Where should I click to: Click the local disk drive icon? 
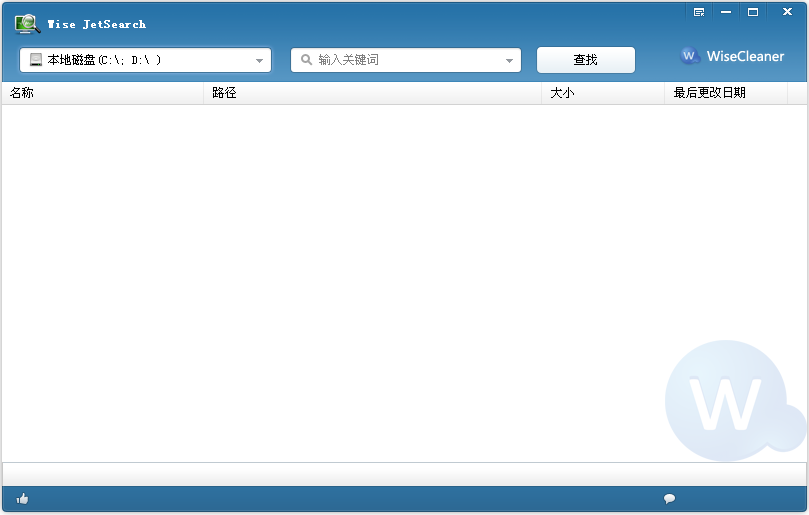[x=36, y=60]
